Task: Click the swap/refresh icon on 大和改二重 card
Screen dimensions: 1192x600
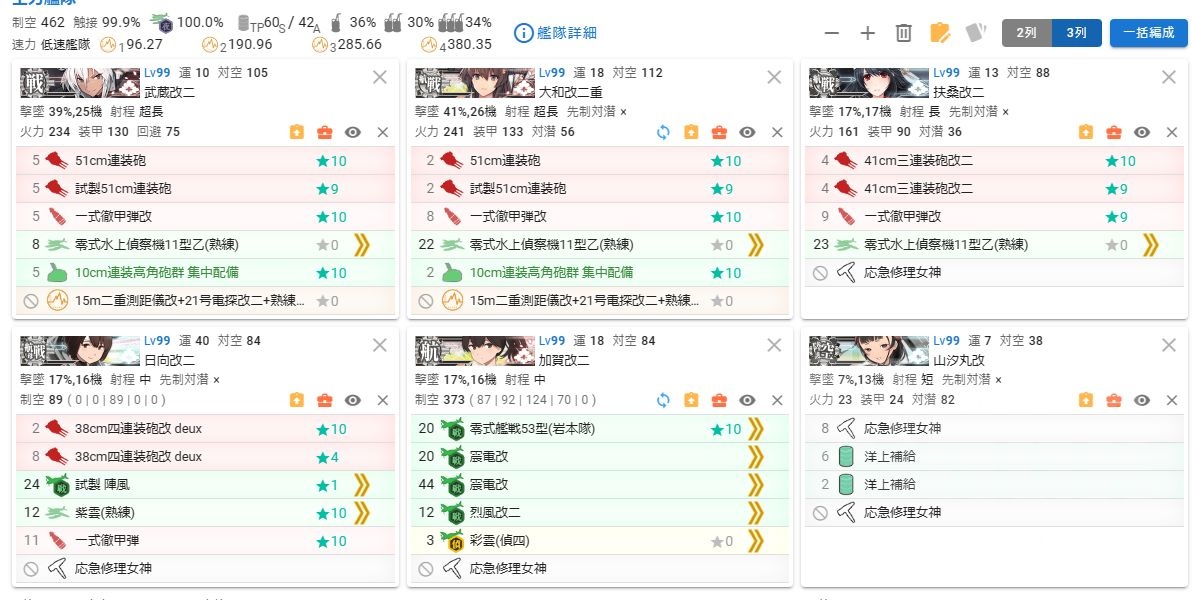Action: [x=661, y=131]
